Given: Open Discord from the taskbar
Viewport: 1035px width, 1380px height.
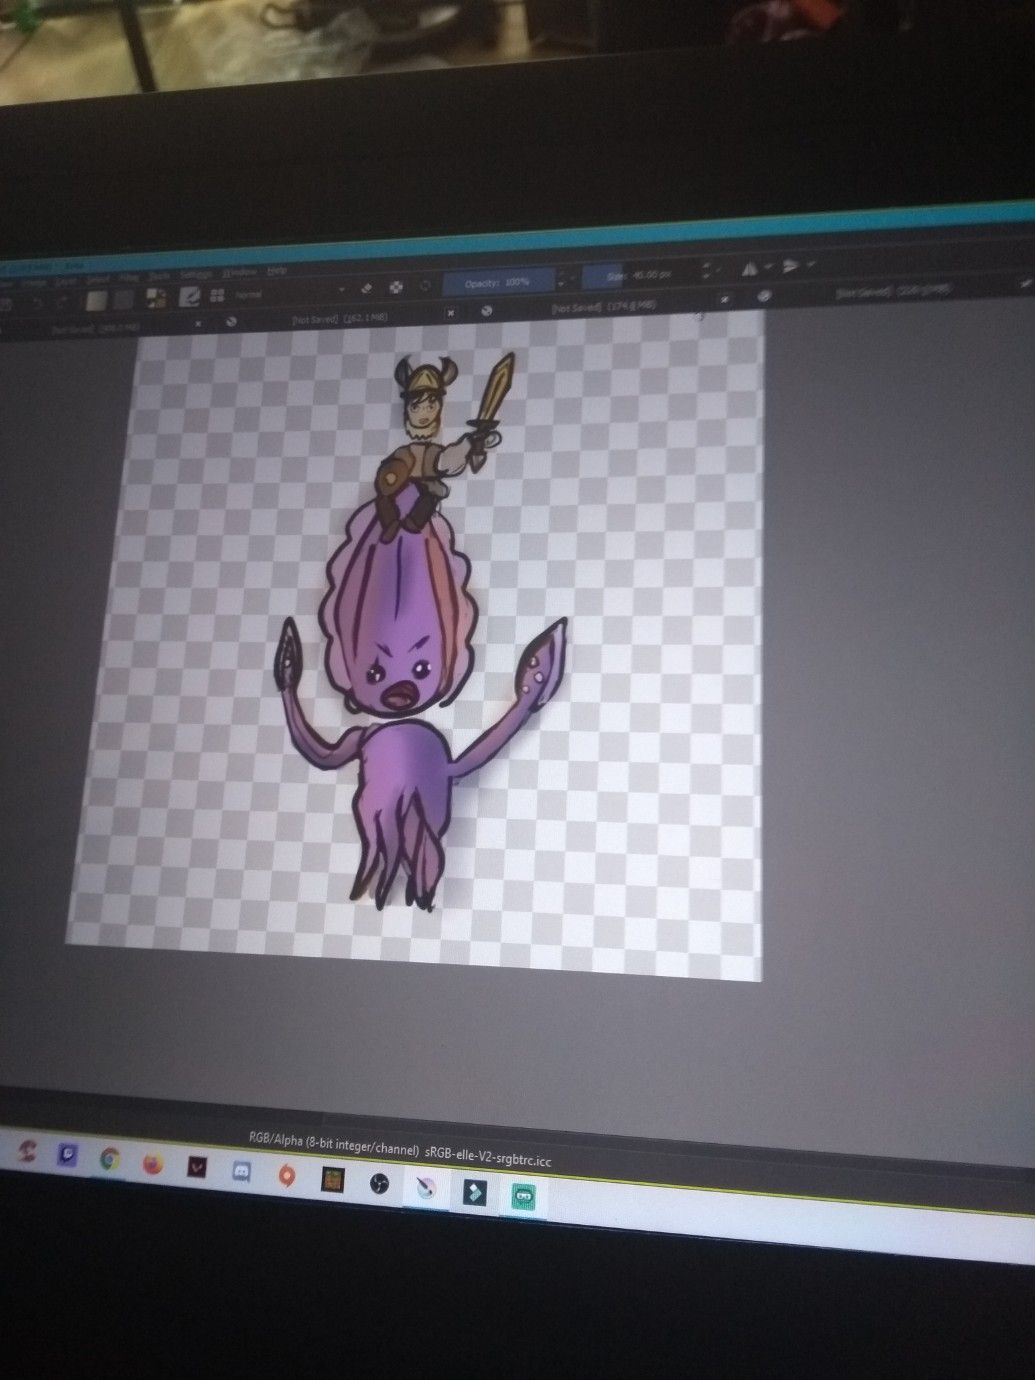Looking at the screenshot, I should pyautogui.click(x=241, y=1170).
